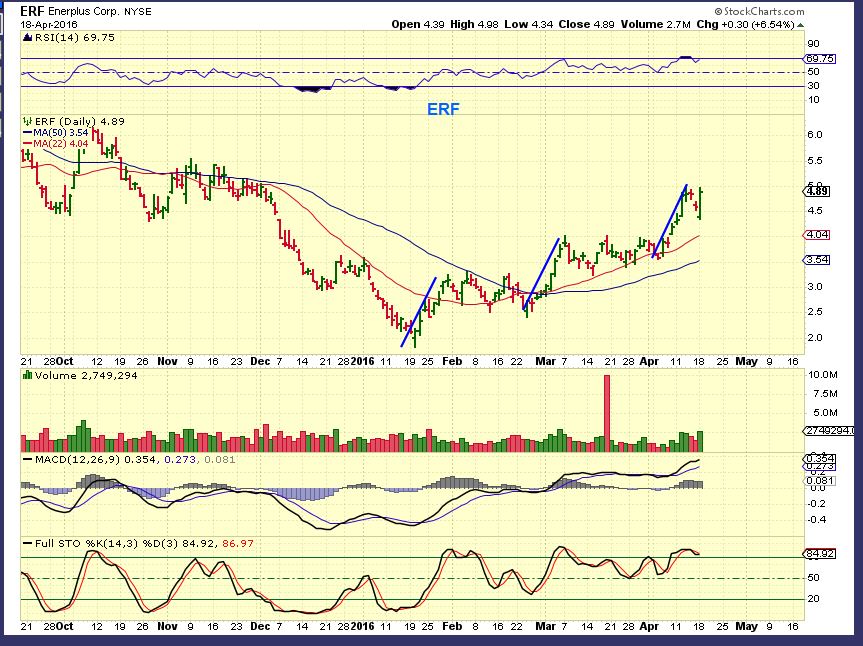Click the Chg +0.30 (+6.54%) header value
863x646 pixels.
(745, 25)
